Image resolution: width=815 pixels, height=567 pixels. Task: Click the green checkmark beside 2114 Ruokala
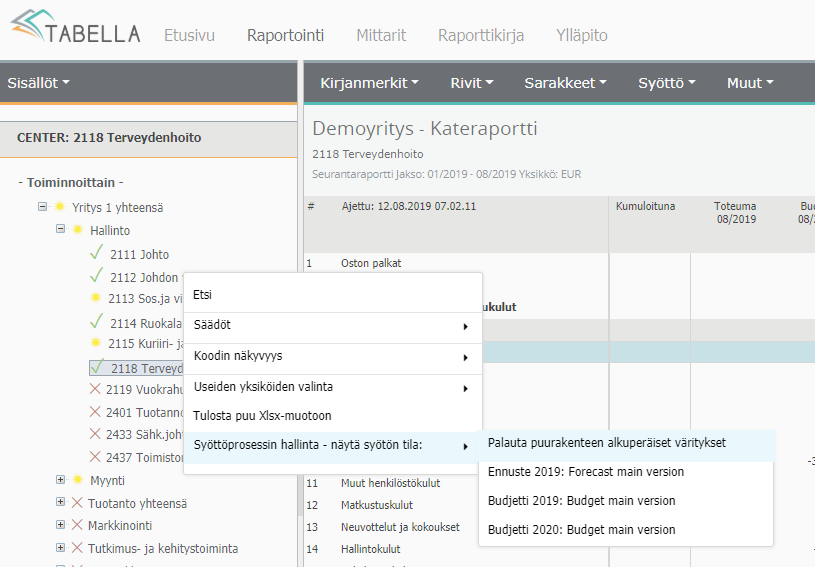(x=97, y=322)
